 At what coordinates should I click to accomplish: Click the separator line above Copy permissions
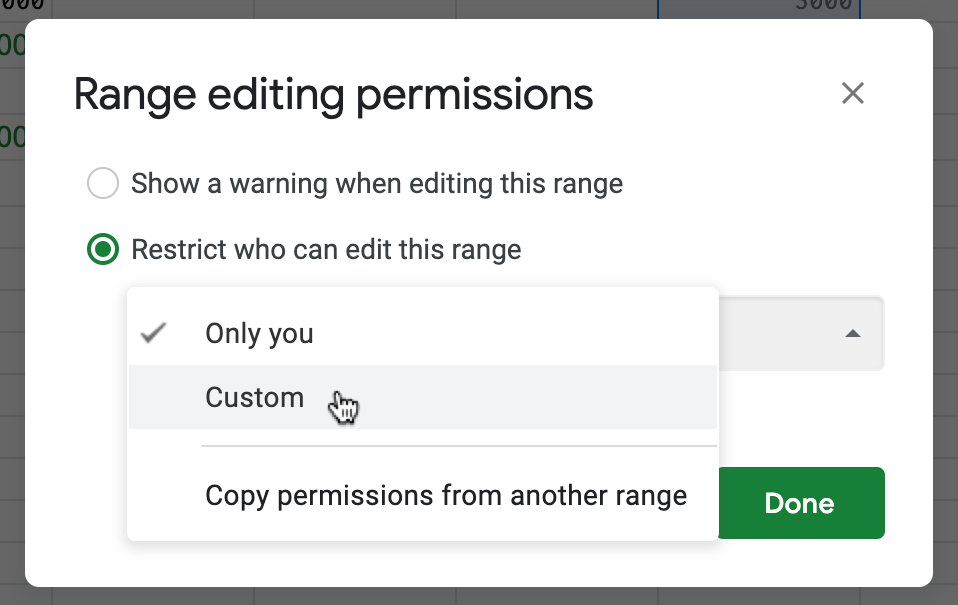(x=458, y=446)
